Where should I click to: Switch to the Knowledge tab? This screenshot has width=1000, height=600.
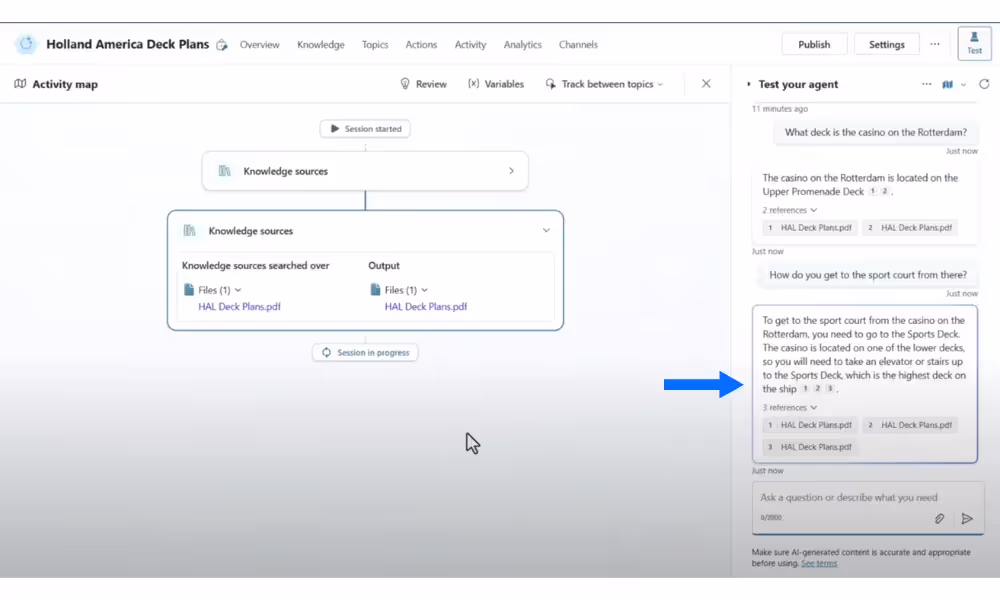pos(321,45)
